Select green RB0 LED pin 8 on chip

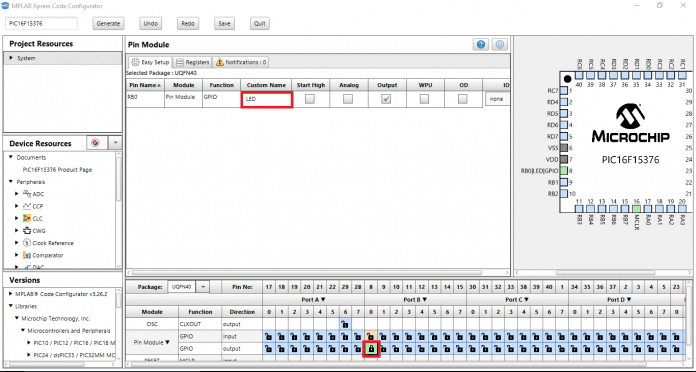coord(564,170)
